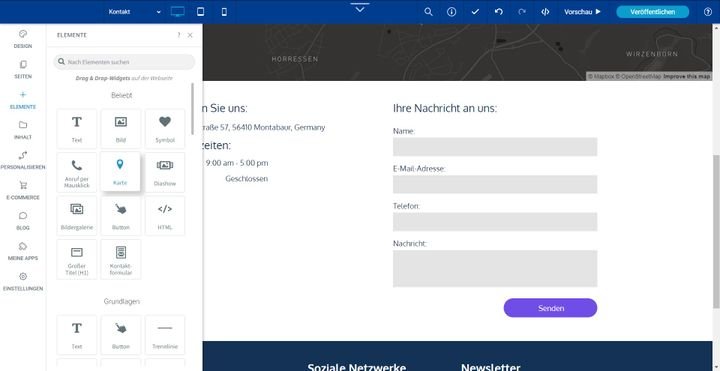Image resolution: width=720 pixels, height=371 pixels.
Task: Click the '9:00 am - 5:00 pm' text
Action: coord(237,163)
